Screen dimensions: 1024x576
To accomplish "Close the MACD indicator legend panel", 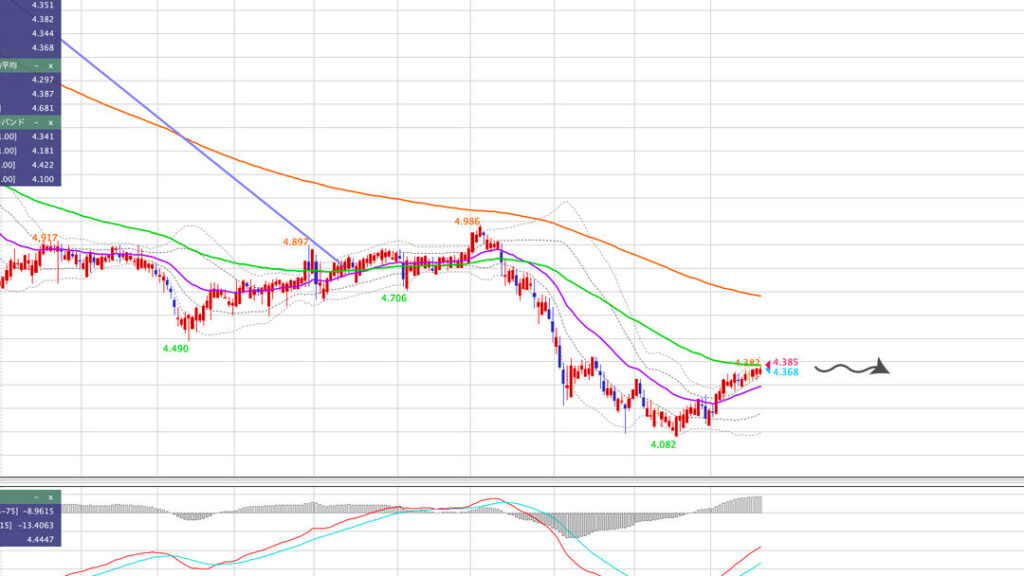I will pos(50,496).
